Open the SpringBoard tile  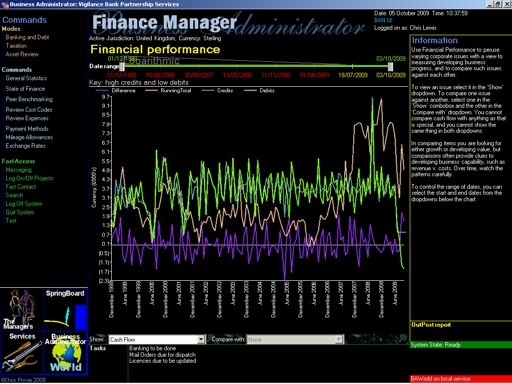tap(65, 309)
